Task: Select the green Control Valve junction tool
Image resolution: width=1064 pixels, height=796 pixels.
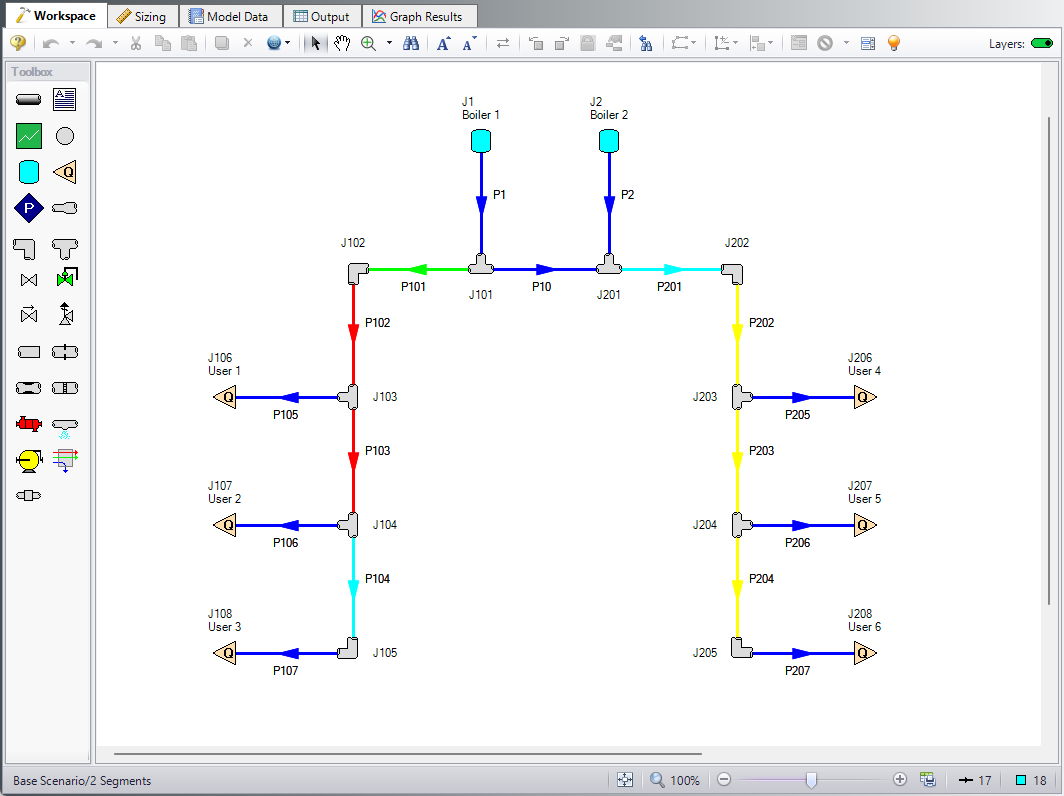Action: tap(66, 277)
